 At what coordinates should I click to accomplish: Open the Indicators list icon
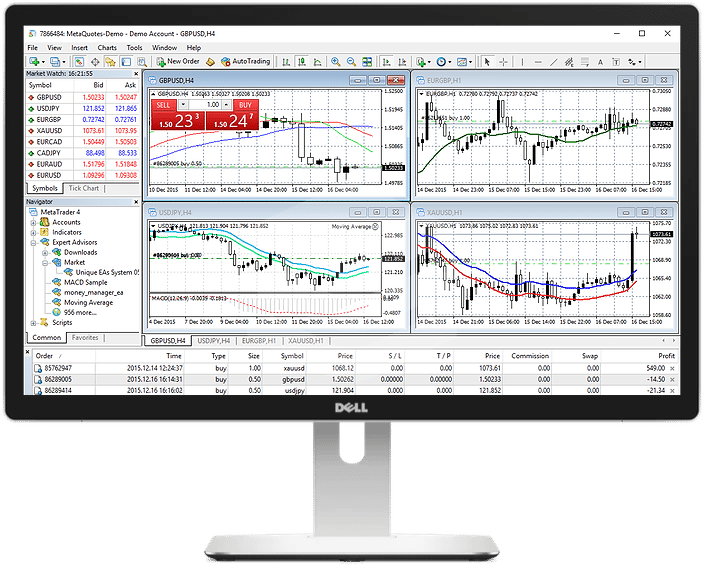(x=421, y=61)
